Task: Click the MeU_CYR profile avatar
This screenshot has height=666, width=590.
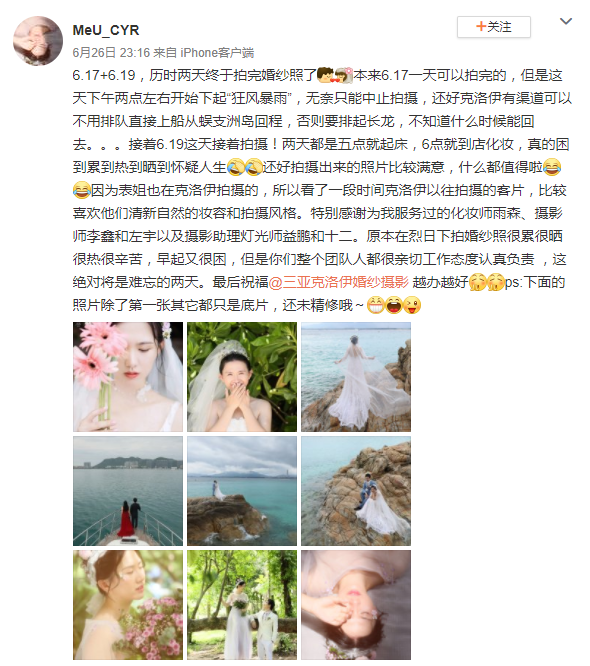Action: point(38,41)
